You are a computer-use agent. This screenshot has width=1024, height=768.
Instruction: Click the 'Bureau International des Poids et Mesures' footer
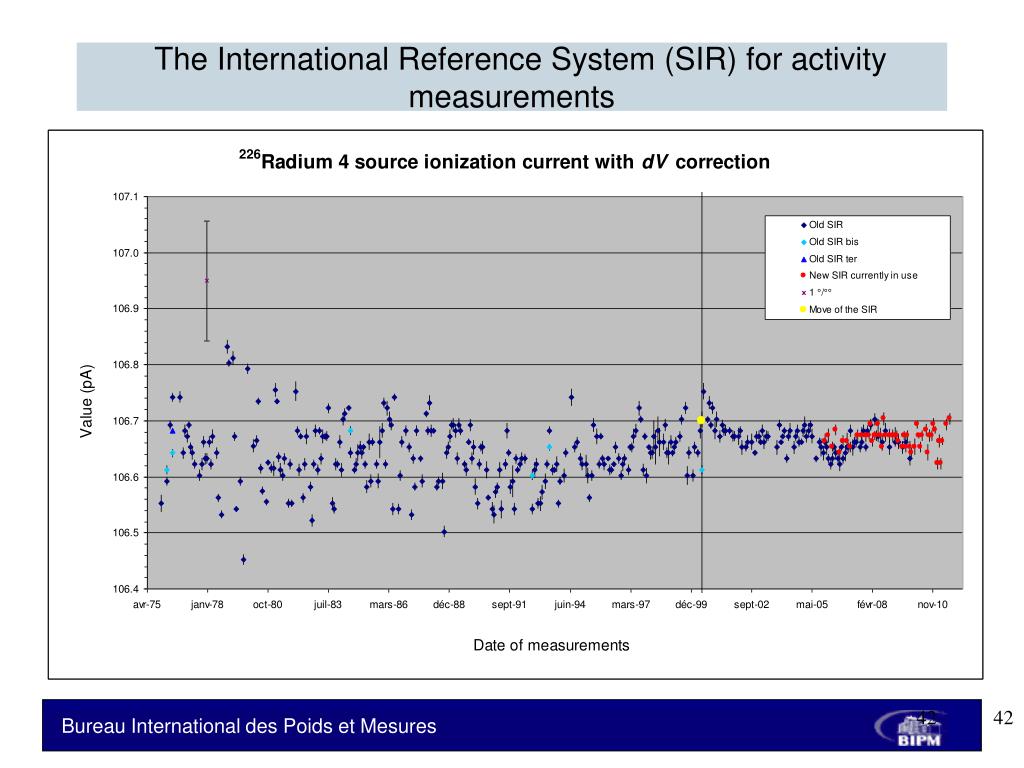pos(249,726)
